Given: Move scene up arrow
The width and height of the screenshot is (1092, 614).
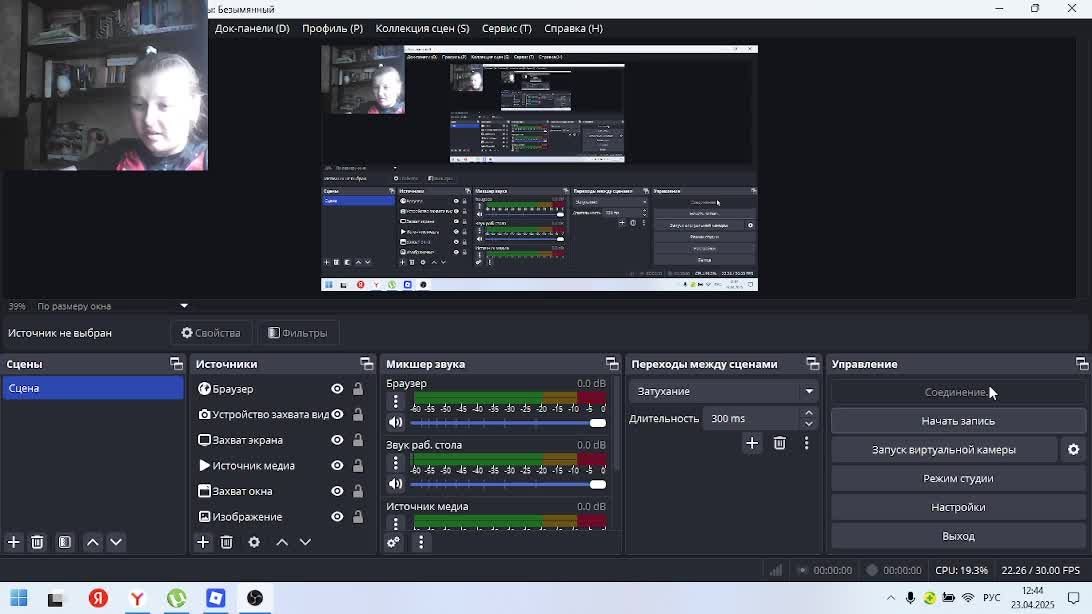Looking at the screenshot, I should pyautogui.click(x=93, y=542).
